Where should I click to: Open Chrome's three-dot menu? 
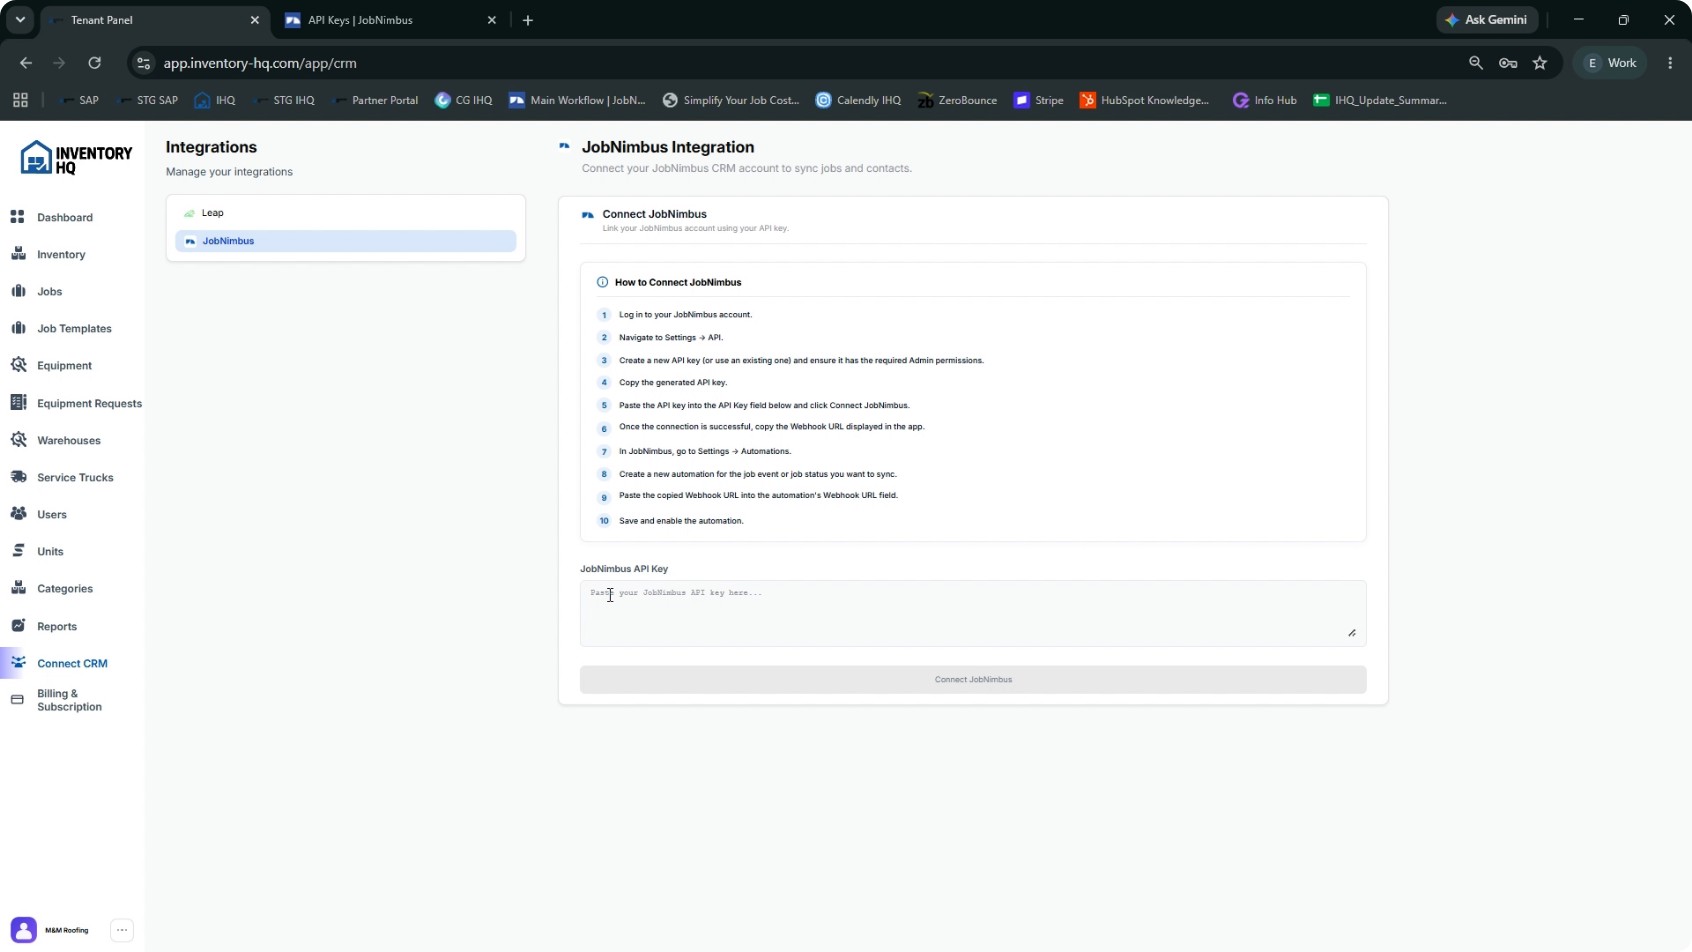point(1670,63)
